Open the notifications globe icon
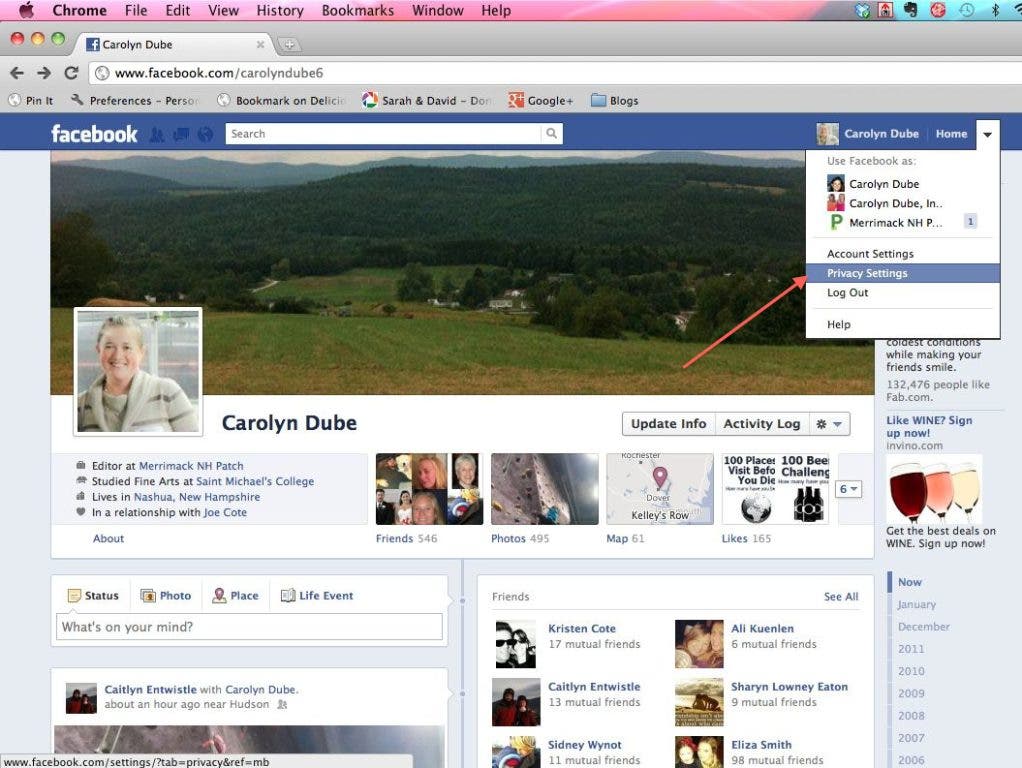1022x768 pixels. [x=205, y=134]
